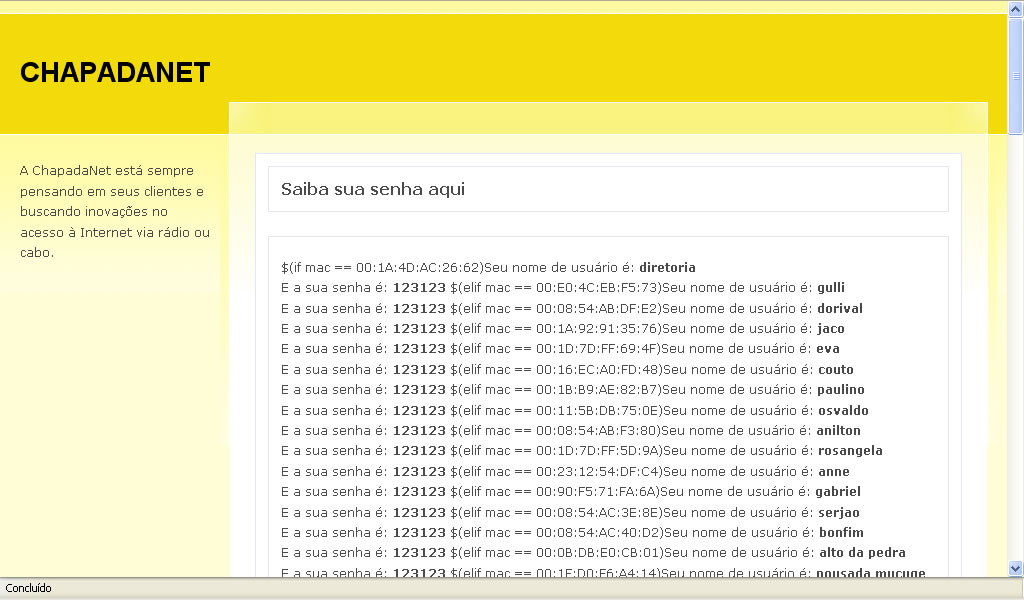Click the 'Saiba sua senha aqui' heading

click(373, 189)
